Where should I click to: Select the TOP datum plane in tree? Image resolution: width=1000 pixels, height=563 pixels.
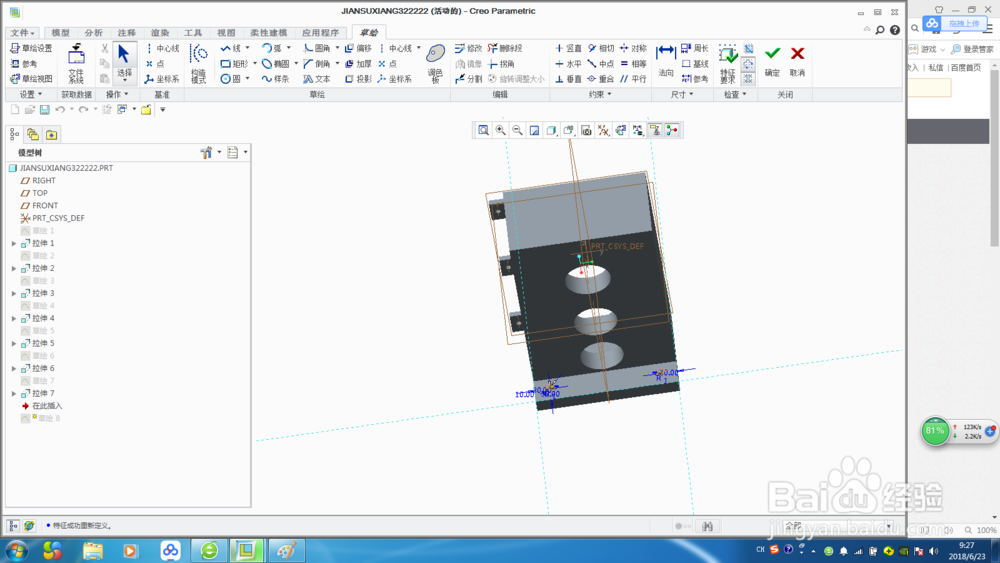(34, 193)
